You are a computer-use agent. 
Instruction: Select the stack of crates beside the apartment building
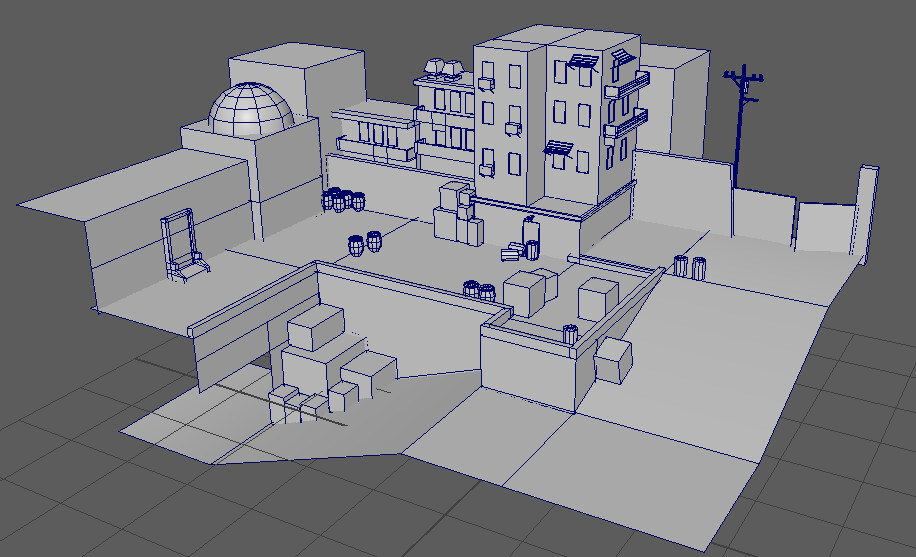(459, 214)
